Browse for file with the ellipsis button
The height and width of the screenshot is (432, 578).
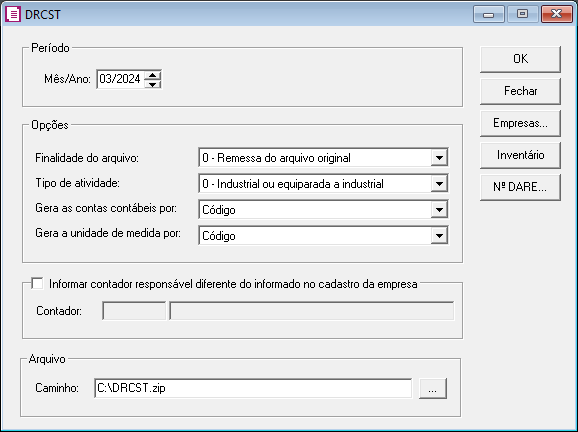coord(433,388)
